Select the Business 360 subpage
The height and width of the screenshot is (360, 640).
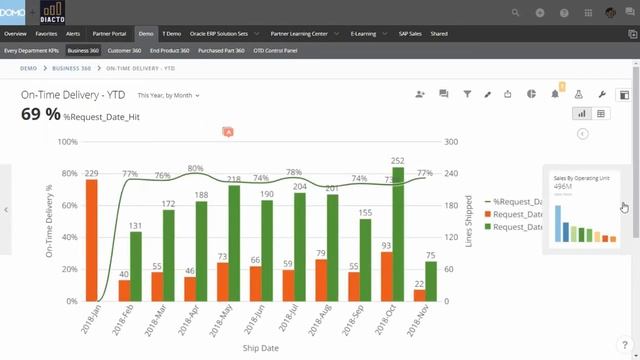tap(83, 51)
